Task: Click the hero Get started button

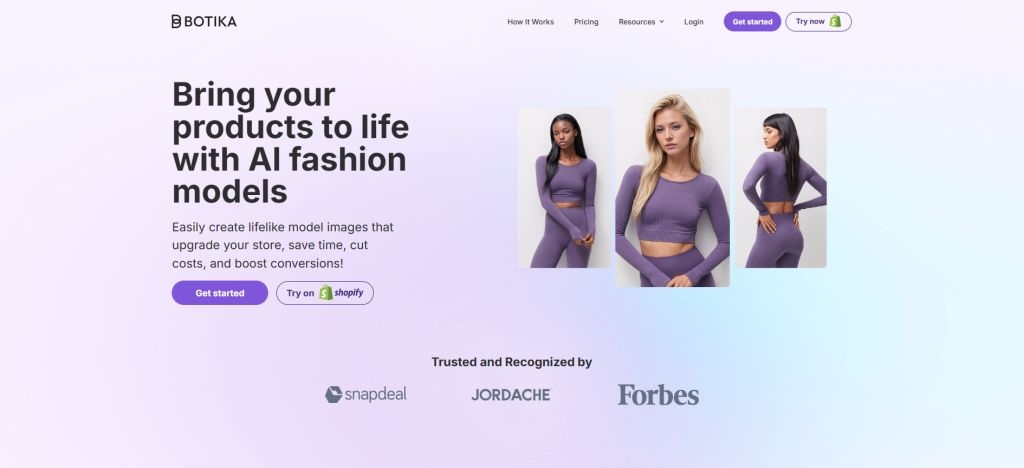Action: click(x=220, y=293)
